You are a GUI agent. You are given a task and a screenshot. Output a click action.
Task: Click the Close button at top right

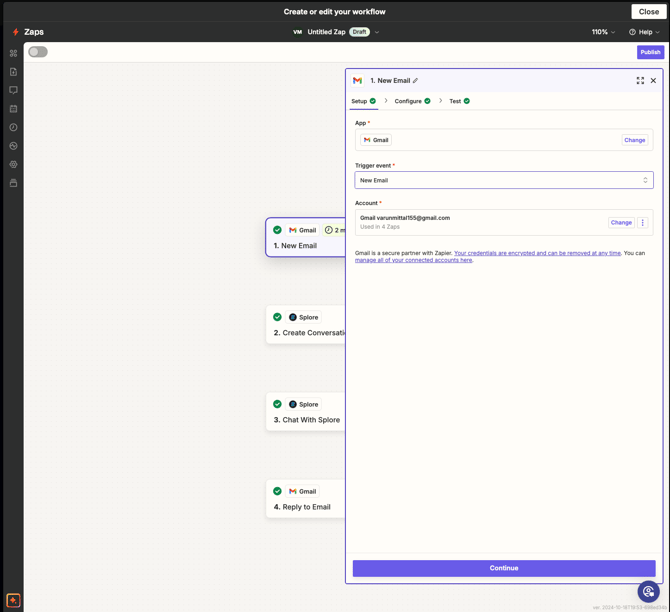649,12
